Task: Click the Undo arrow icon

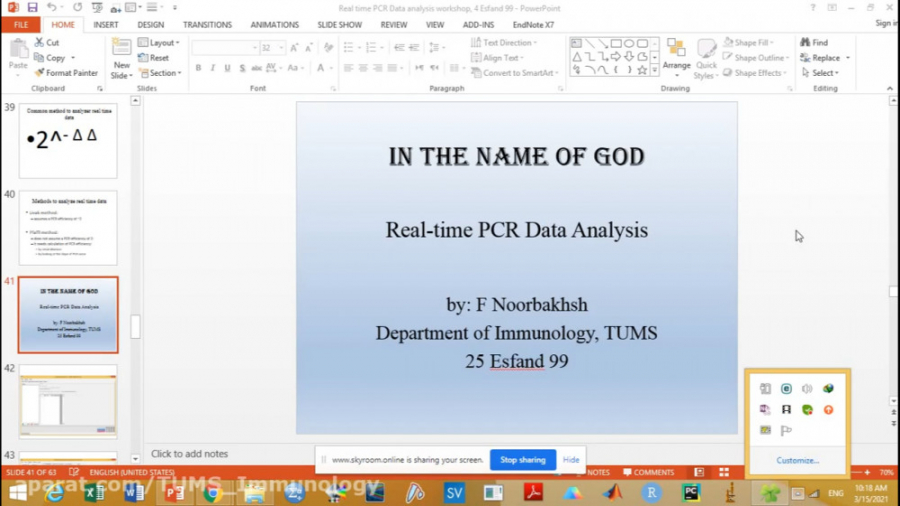Action: (52, 7)
